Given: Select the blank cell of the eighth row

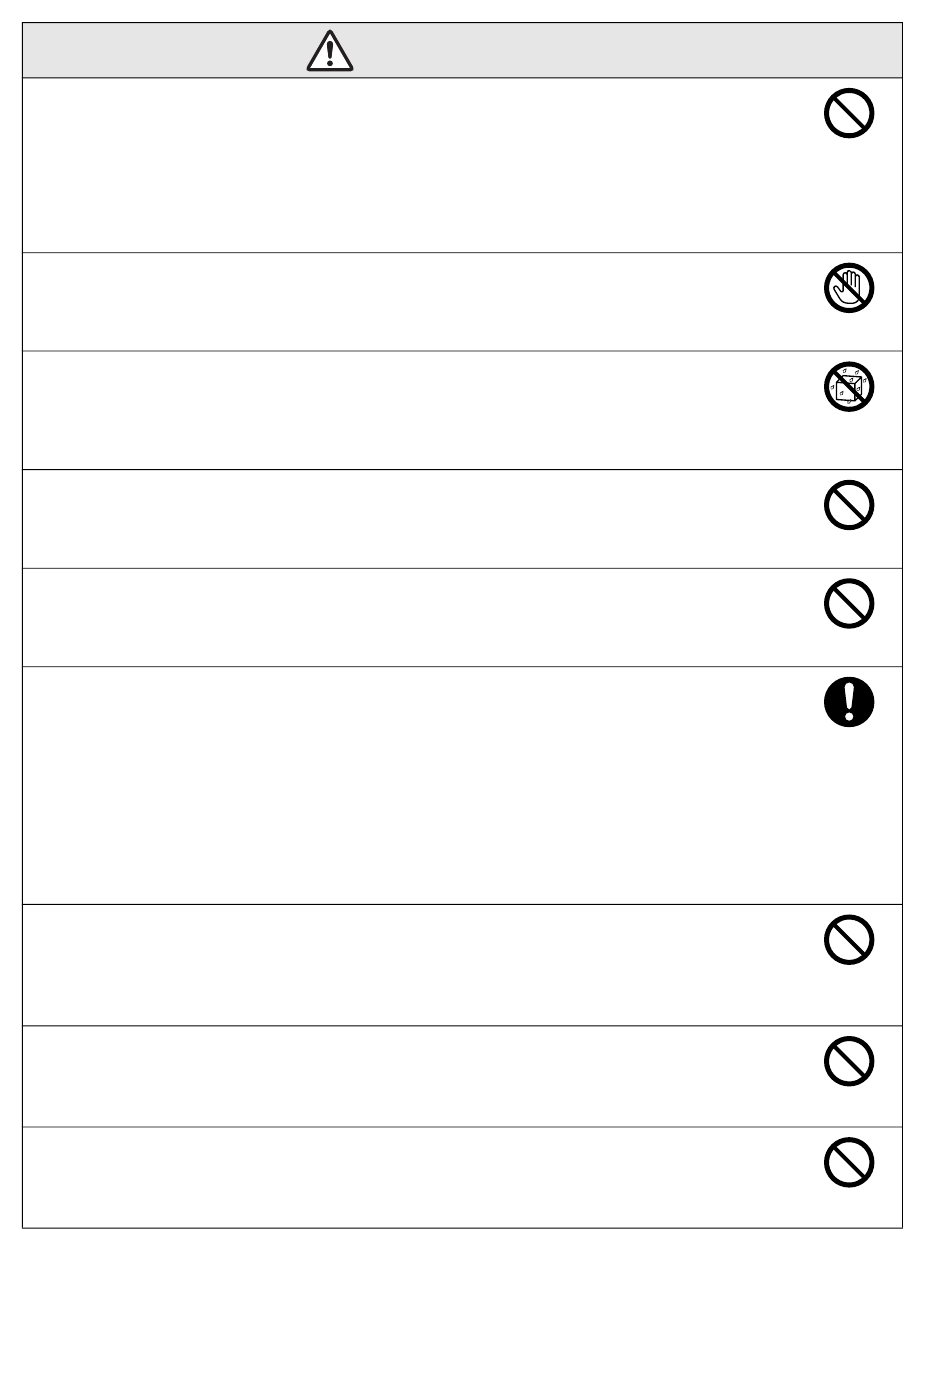Looking at the screenshot, I should pos(420,1076).
